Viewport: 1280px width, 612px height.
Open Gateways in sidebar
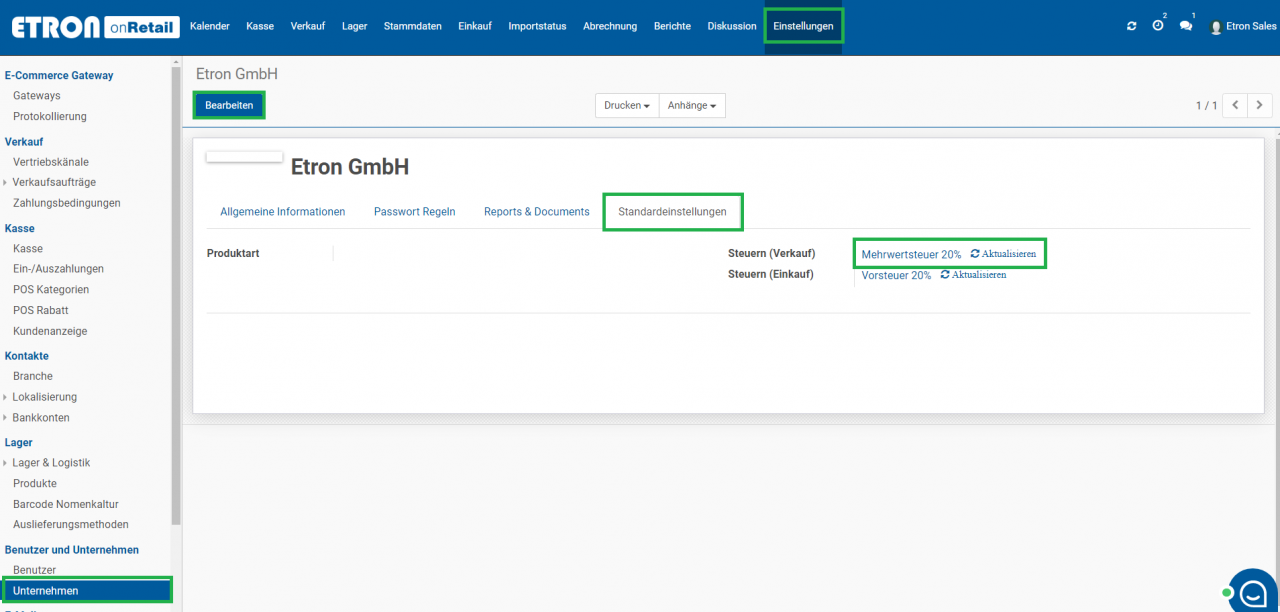(37, 96)
